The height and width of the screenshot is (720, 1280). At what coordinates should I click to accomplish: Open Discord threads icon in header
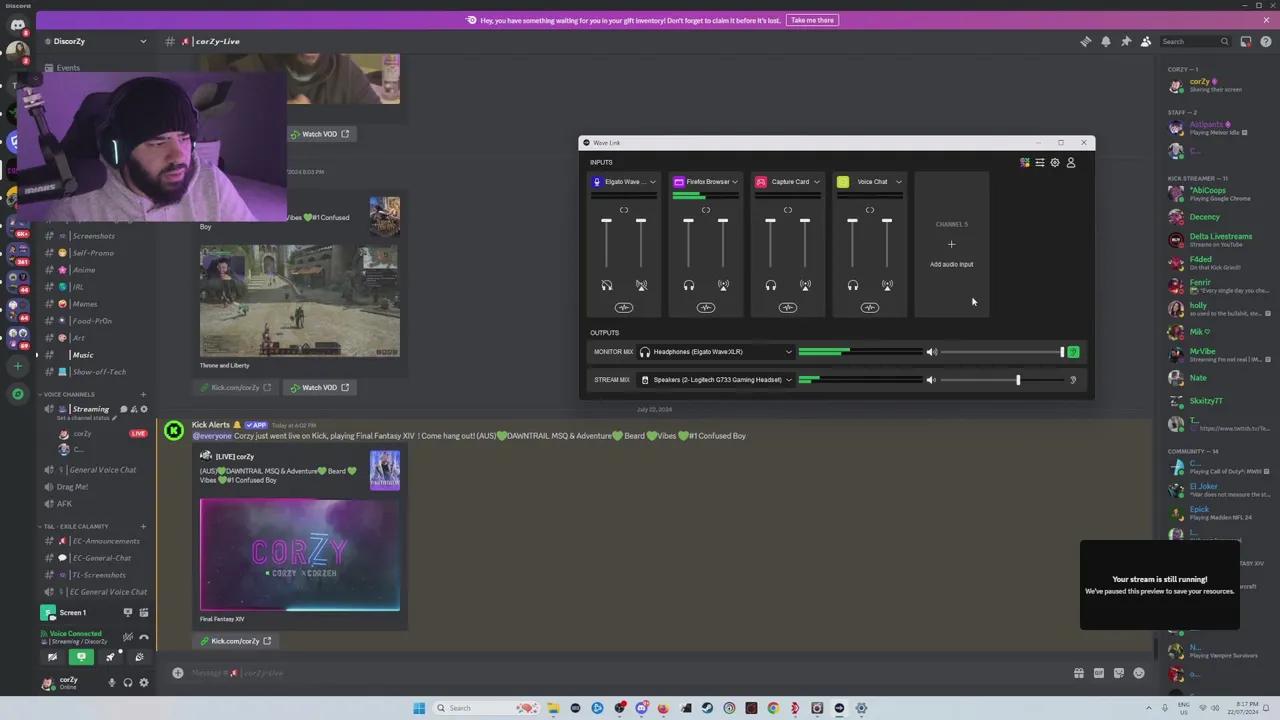(x=1086, y=41)
